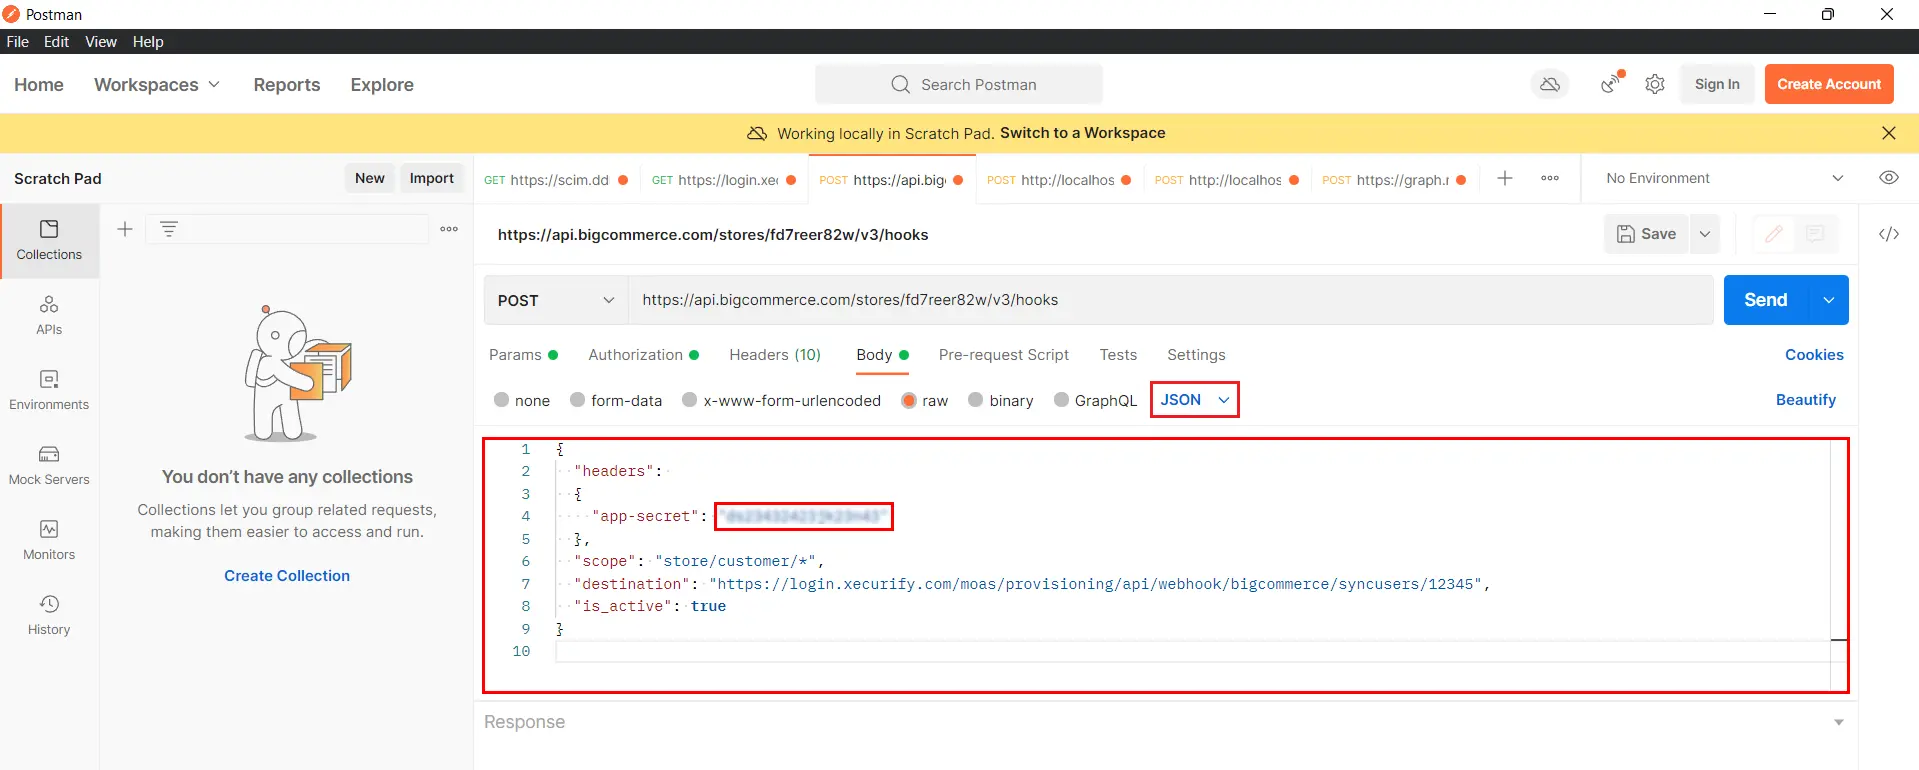Open the Environments sidebar panel
This screenshot has height=770, width=1919.
(x=49, y=391)
